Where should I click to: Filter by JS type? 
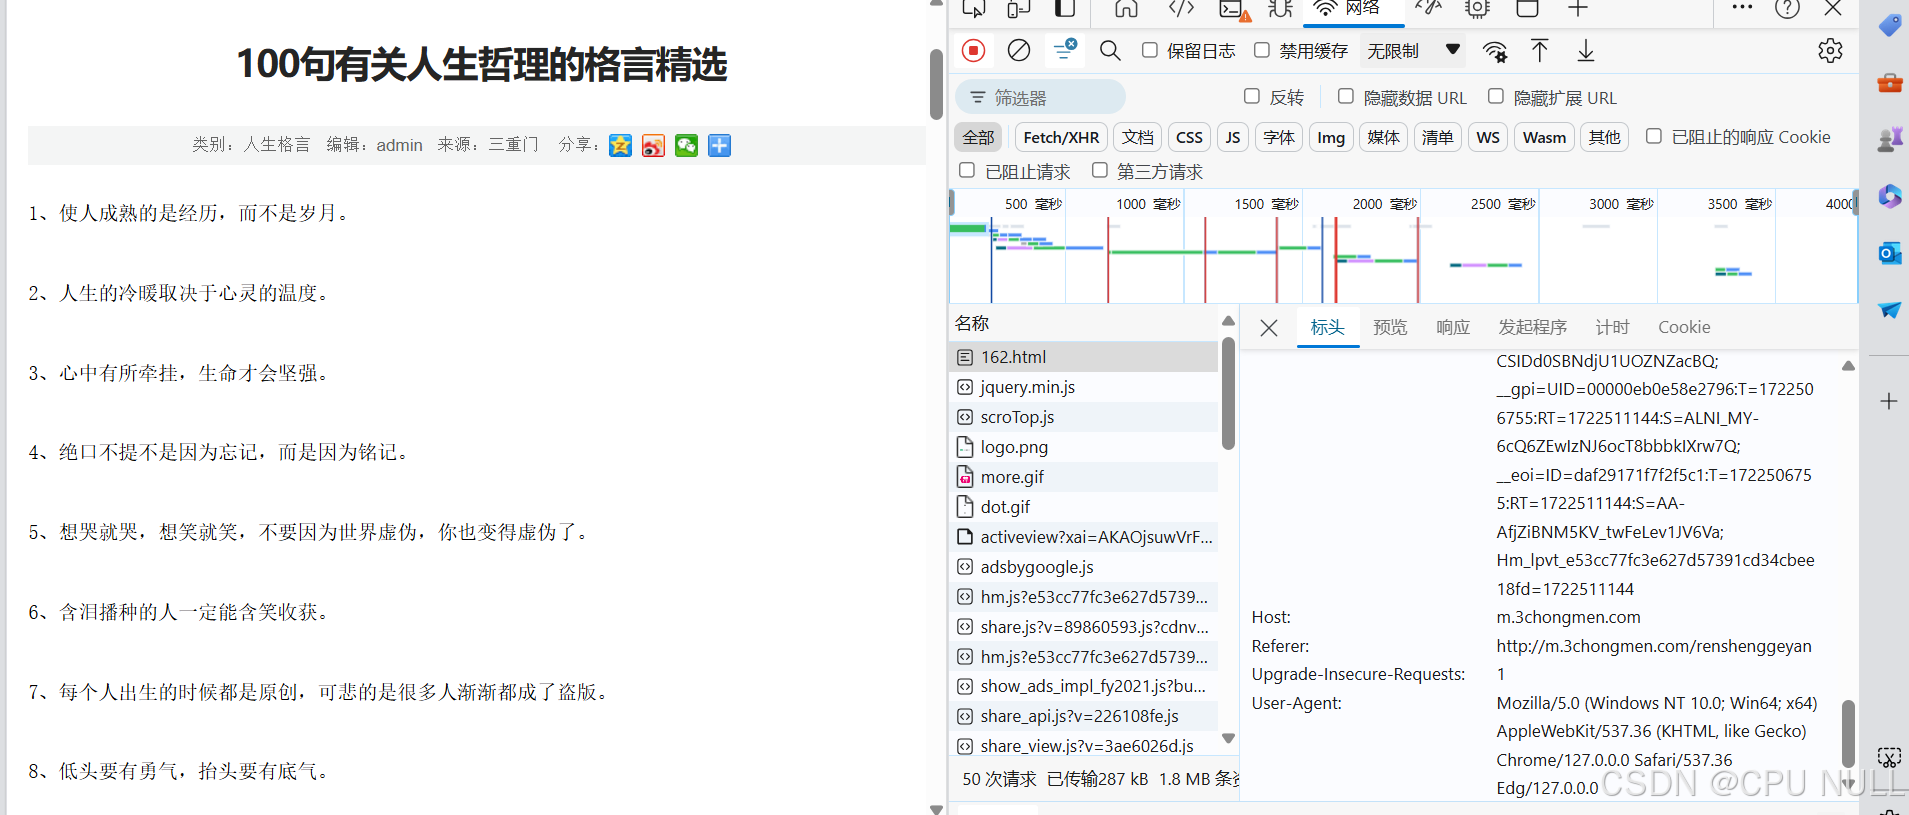point(1233,137)
